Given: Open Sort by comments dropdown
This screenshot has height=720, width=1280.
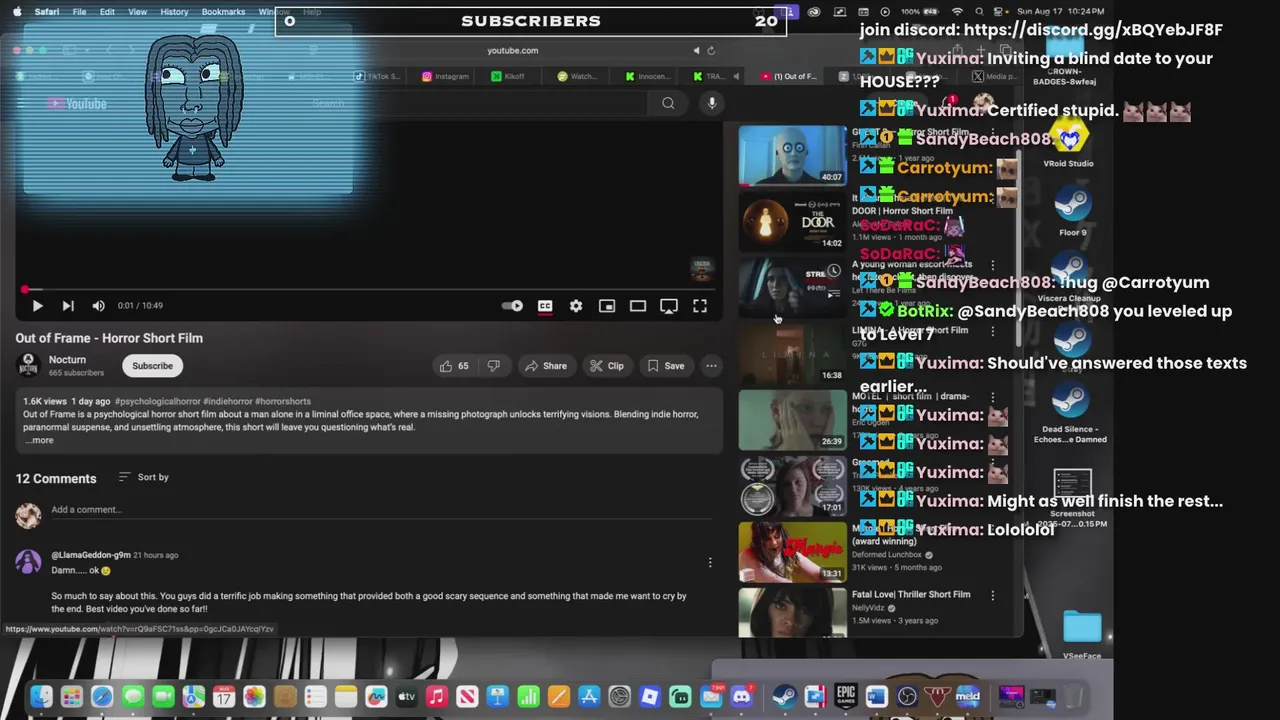Looking at the screenshot, I should (x=144, y=477).
